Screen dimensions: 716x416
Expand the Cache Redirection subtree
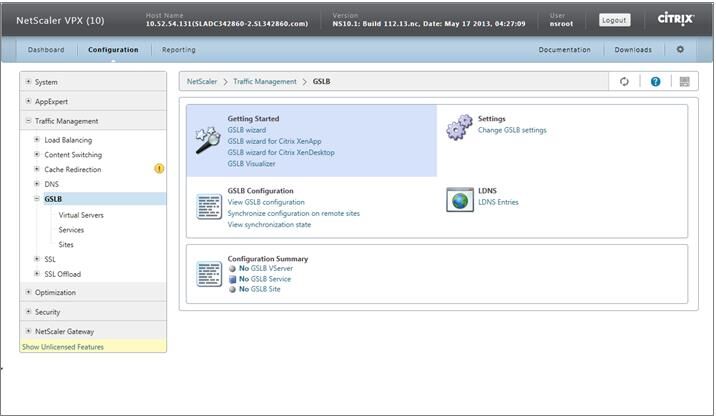click(37, 169)
